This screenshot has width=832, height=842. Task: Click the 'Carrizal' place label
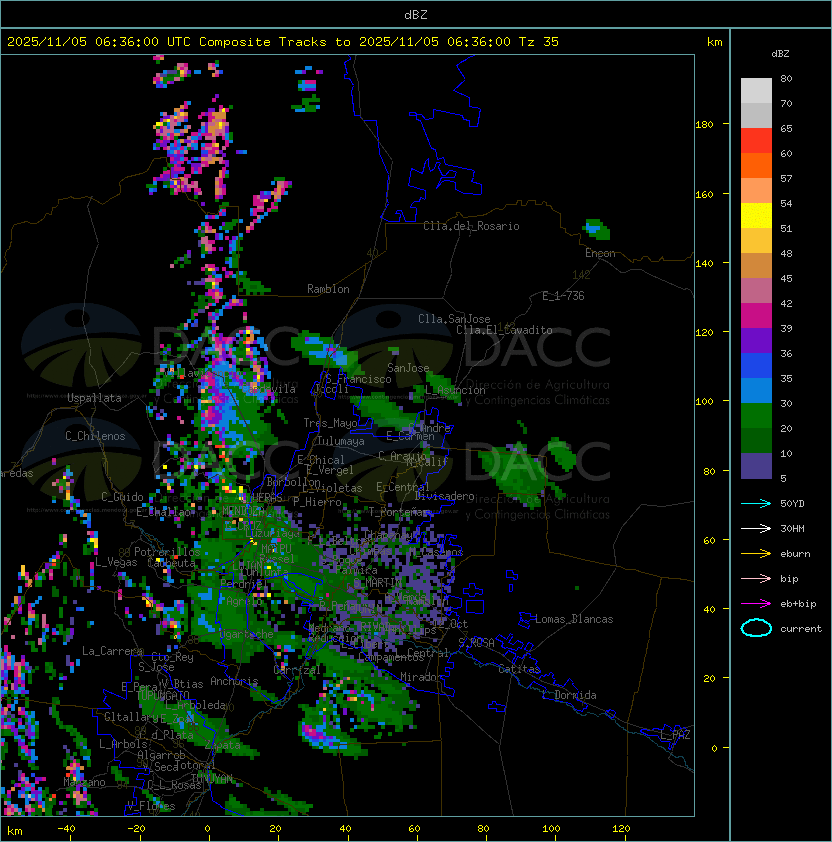coord(297,670)
